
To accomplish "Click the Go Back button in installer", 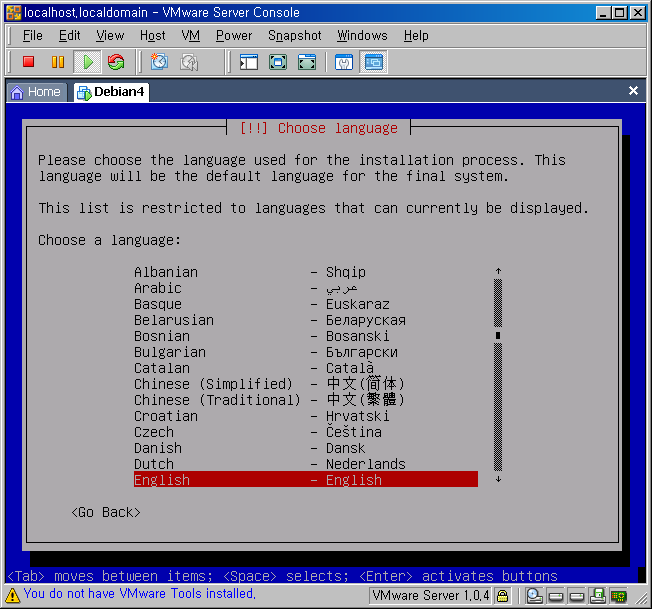I will click(x=106, y=512).
